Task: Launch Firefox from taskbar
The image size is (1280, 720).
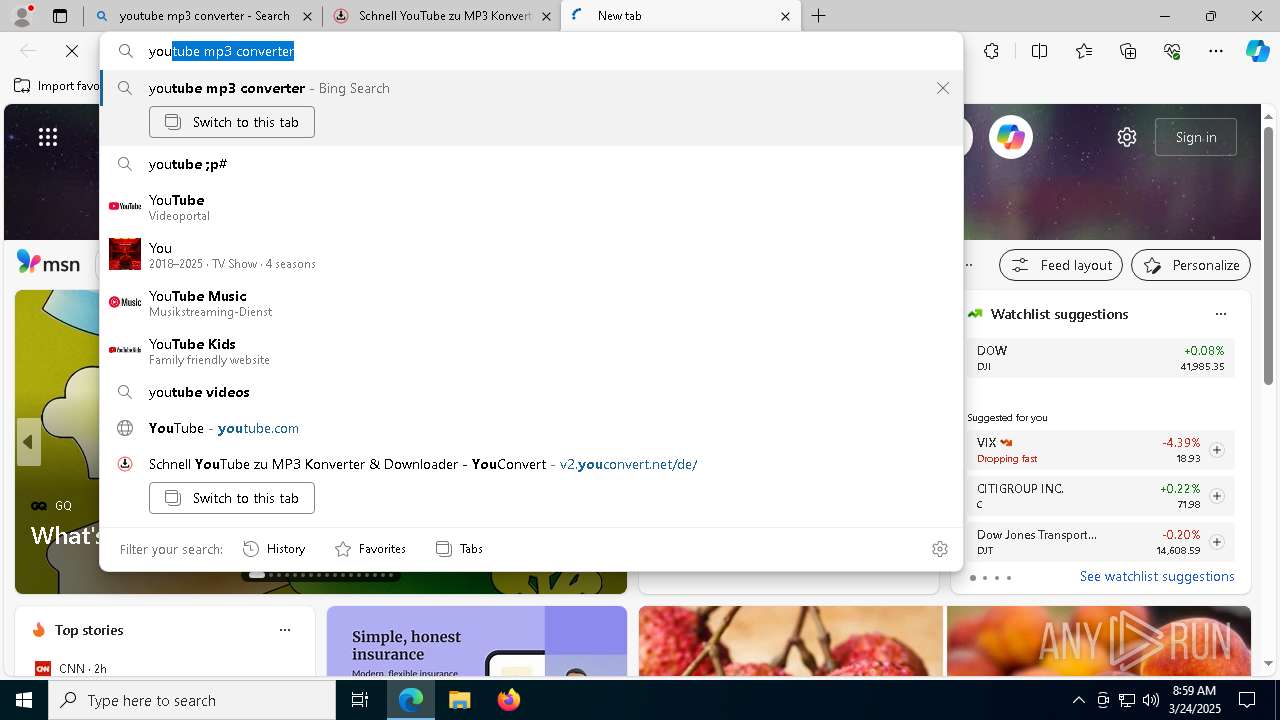Action: pyautogui.click(x=508, y=700)
